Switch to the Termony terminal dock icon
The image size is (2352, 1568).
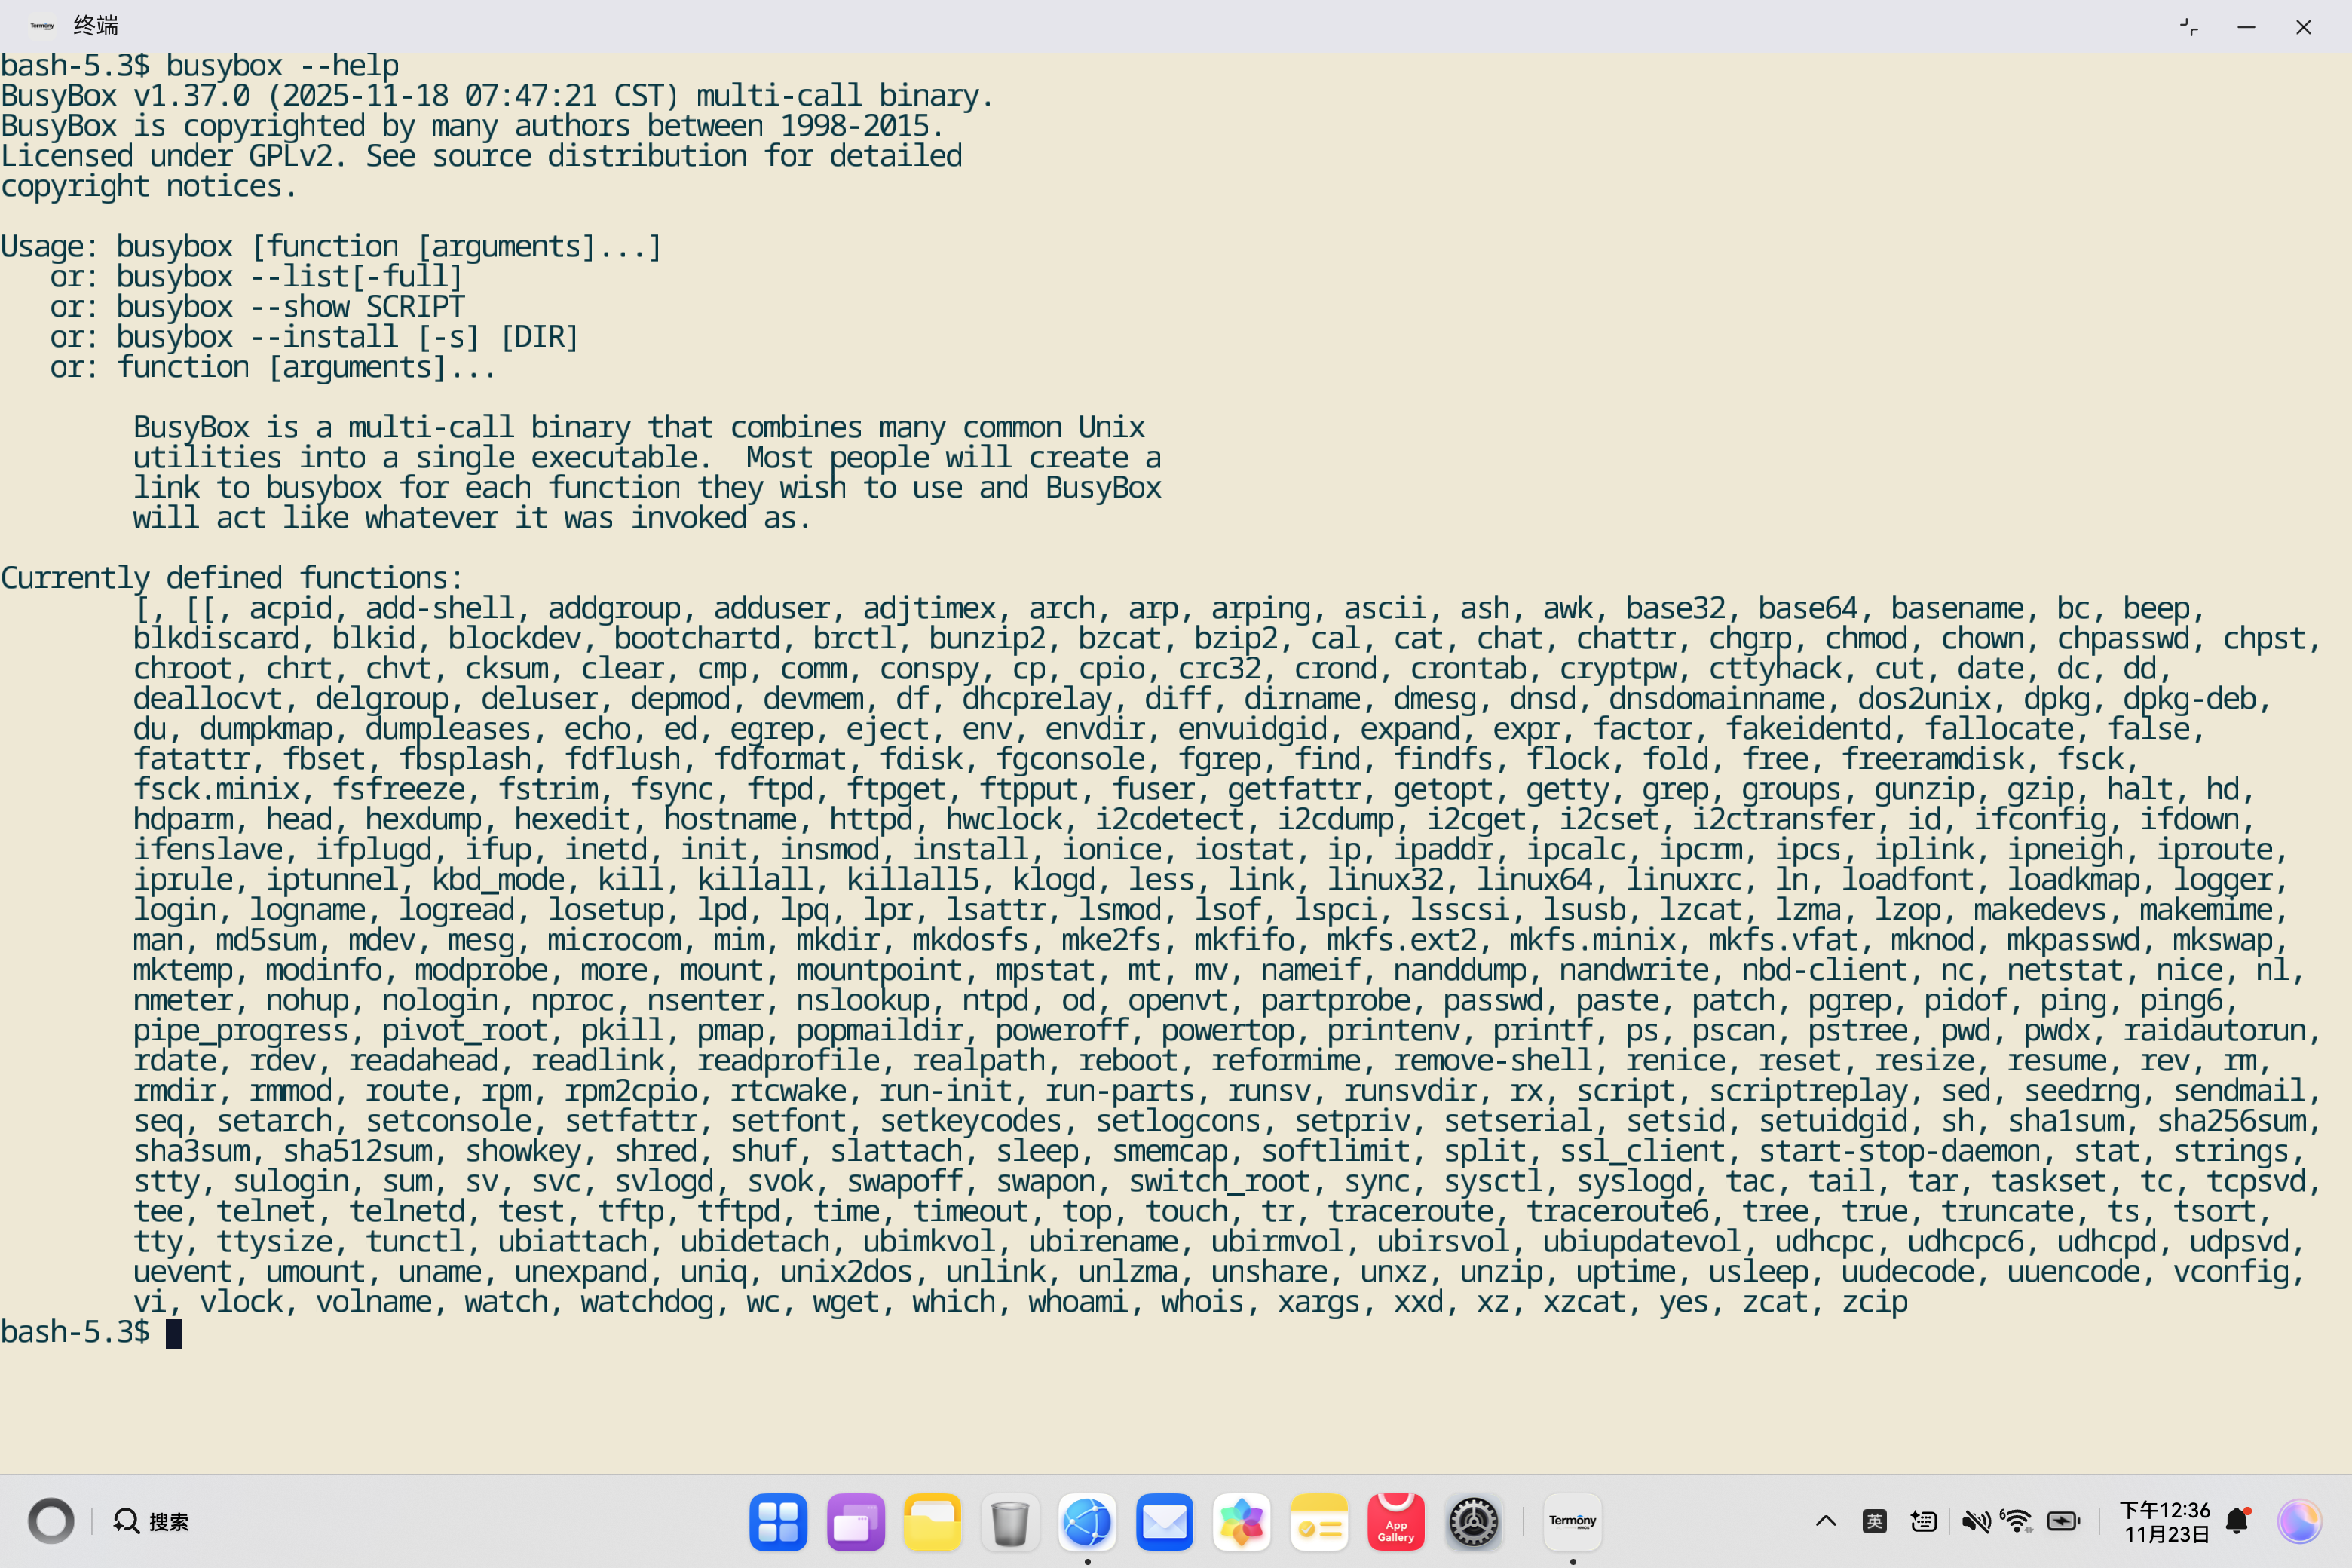(1572, 1521)
